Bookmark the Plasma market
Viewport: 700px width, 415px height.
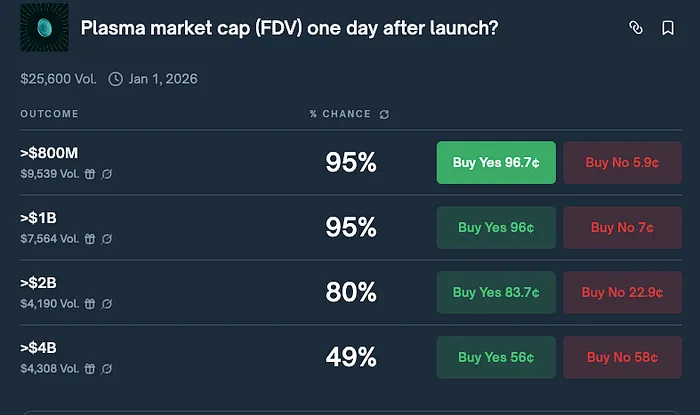click(668, 28)
